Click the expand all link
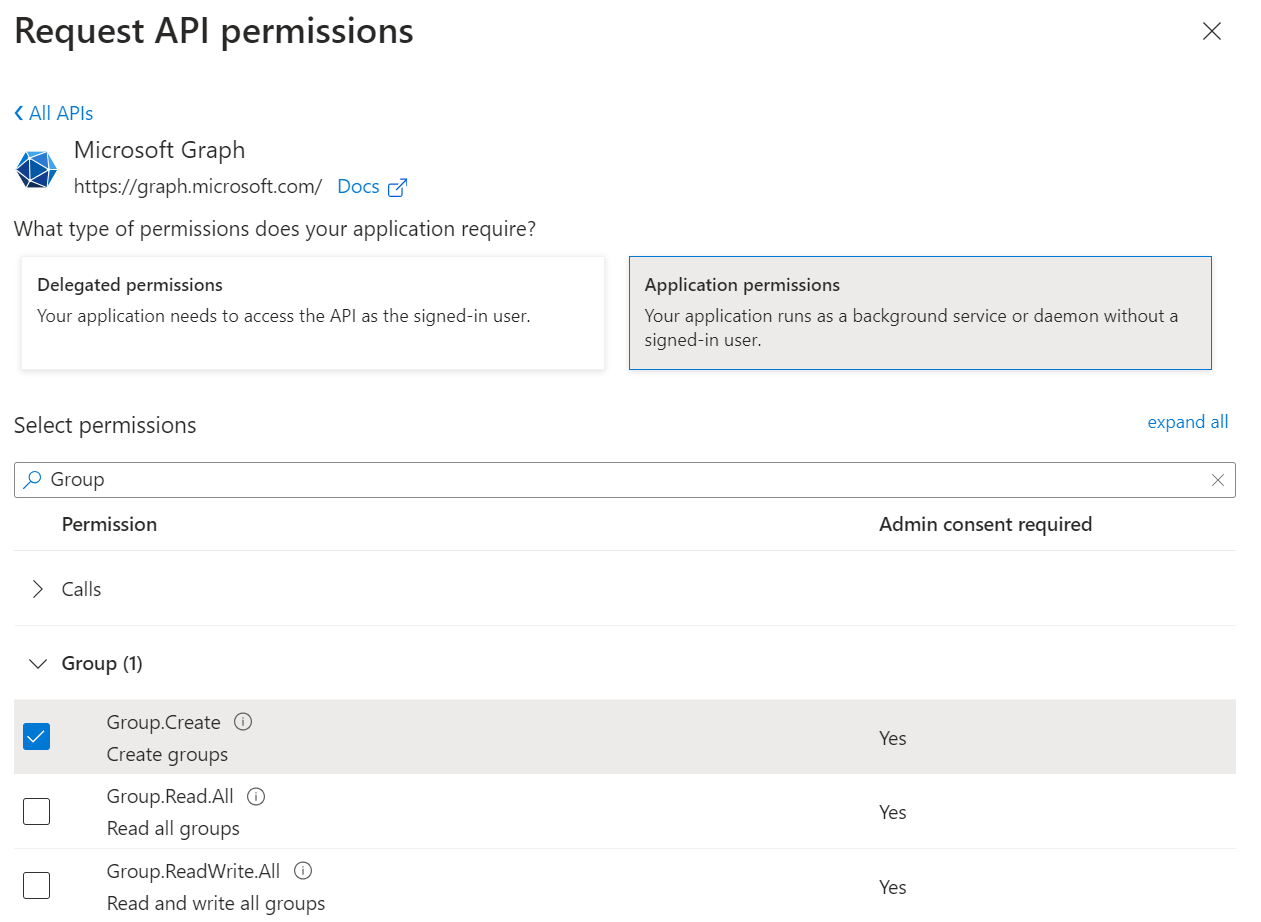Viewport: 1261px width, 922px height. [x=1187, y=422]
